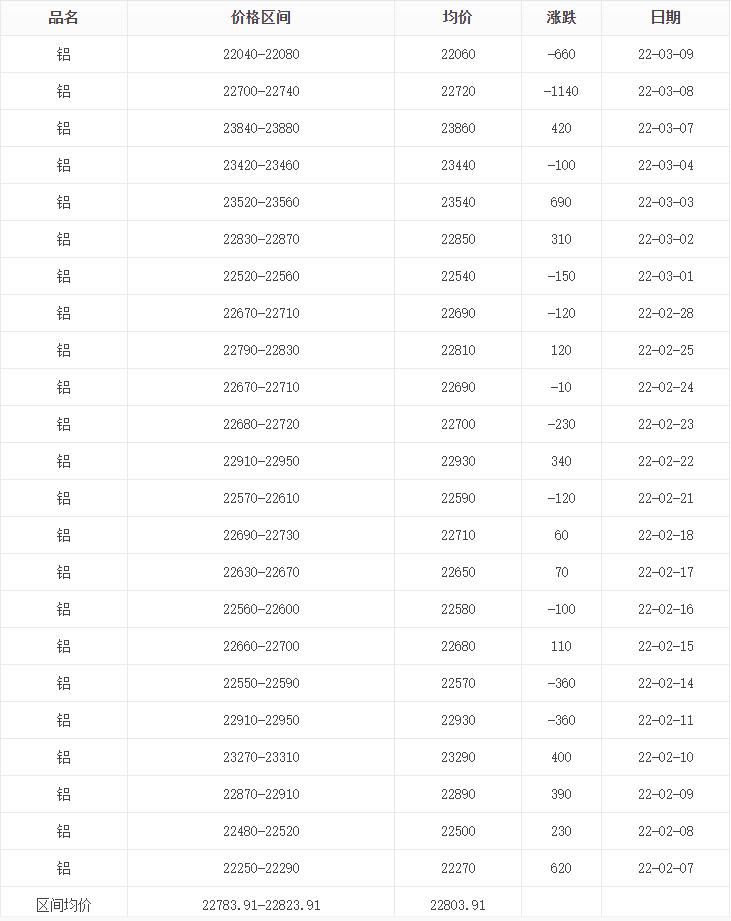This screenshot has width=731, height=921.
Task: Select the change value -1140
Action: pyautogui.click(x=561, y=92)
